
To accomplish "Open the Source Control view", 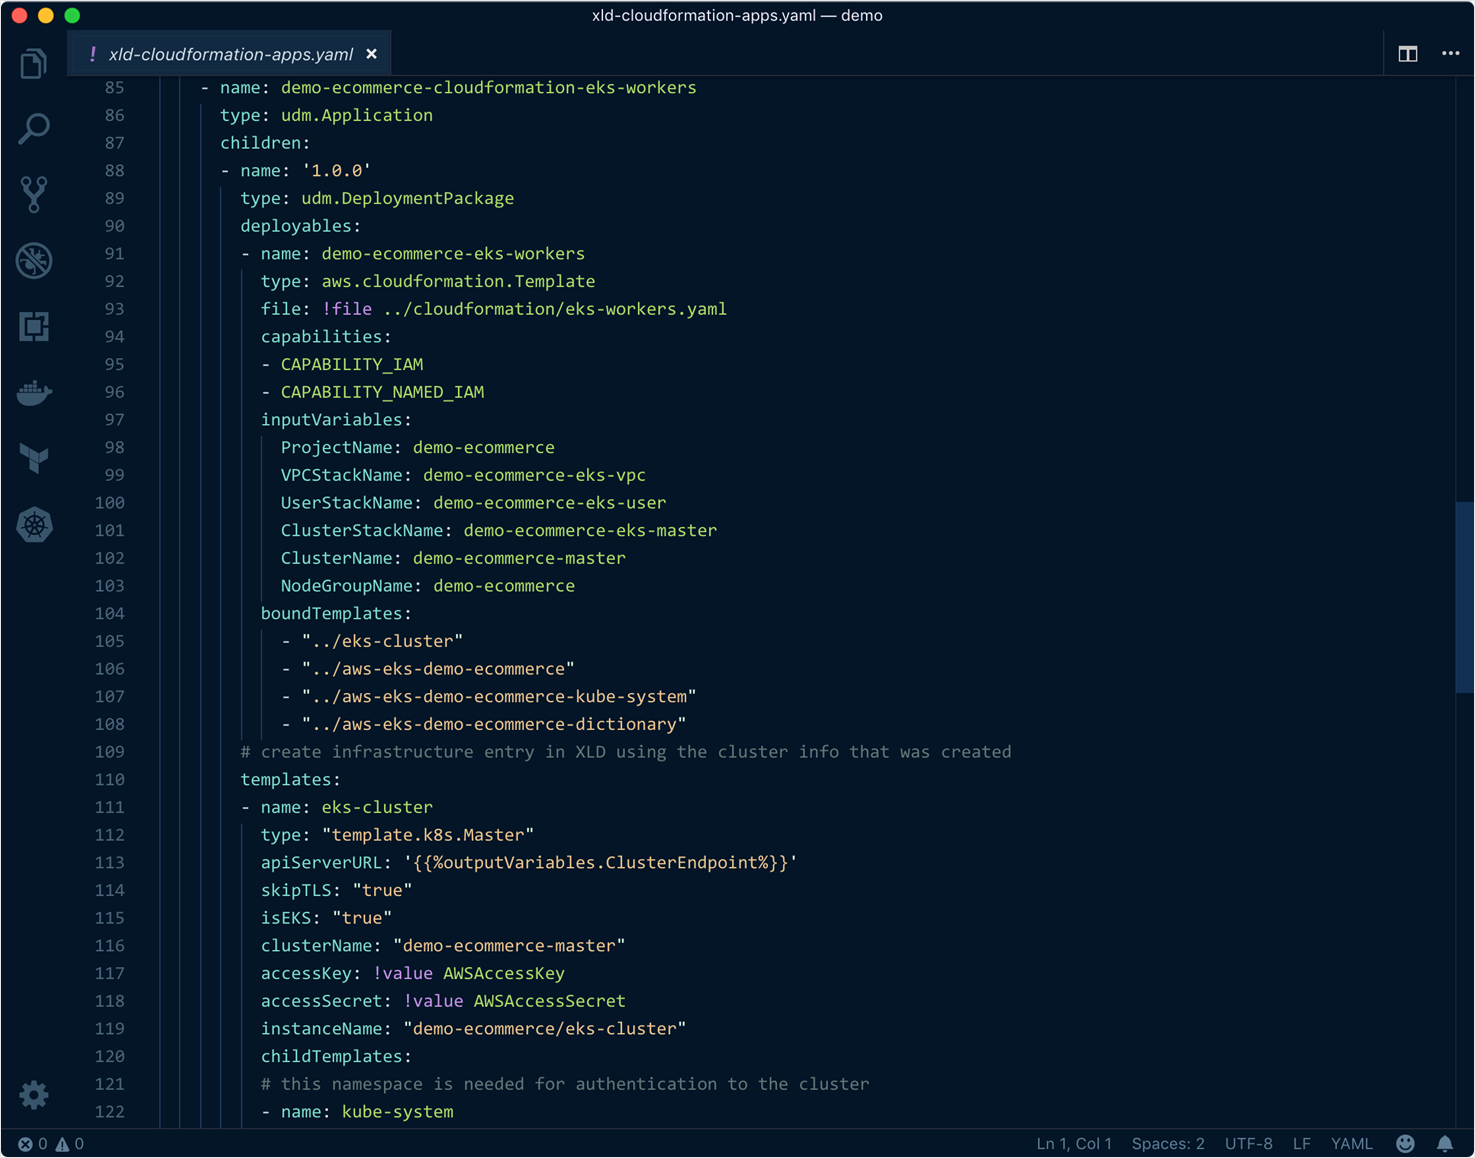I will pyautogui.click(x=34, y=195).
